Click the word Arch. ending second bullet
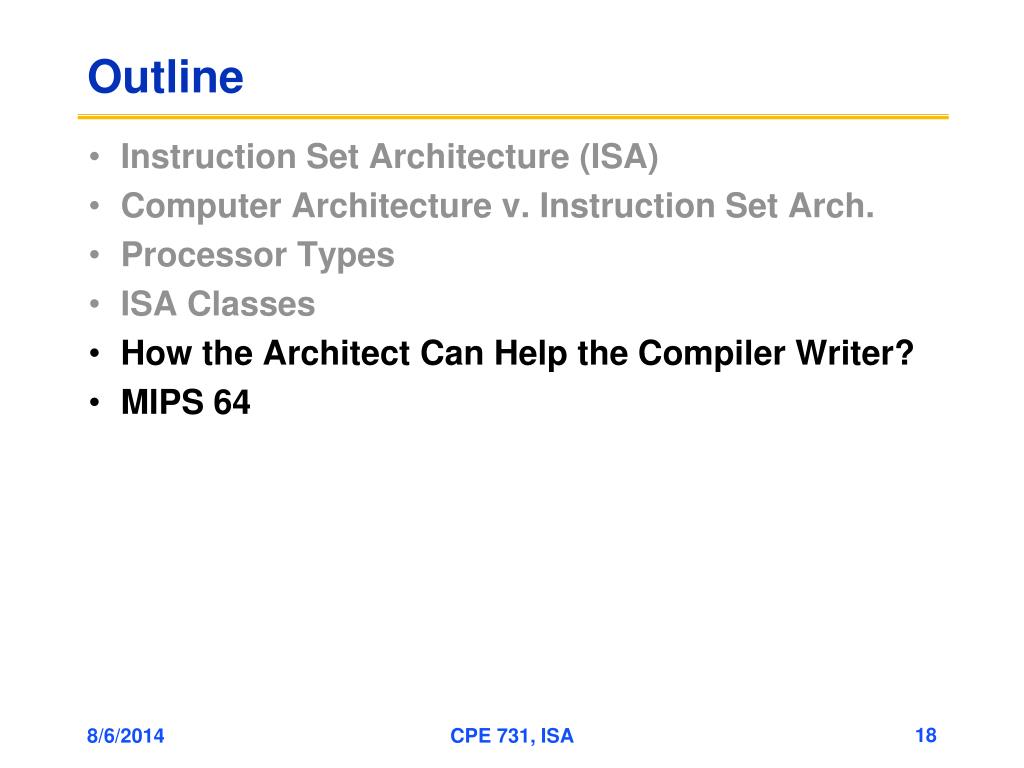 831,206
